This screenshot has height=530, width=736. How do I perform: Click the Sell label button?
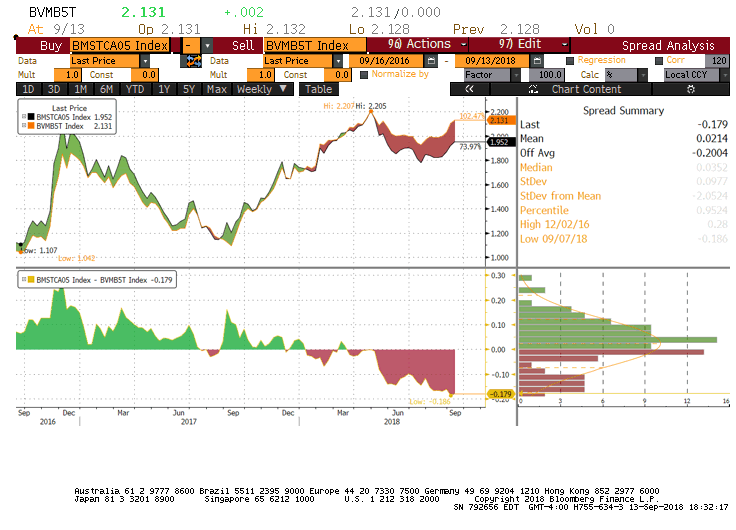[x=243, y=46]
